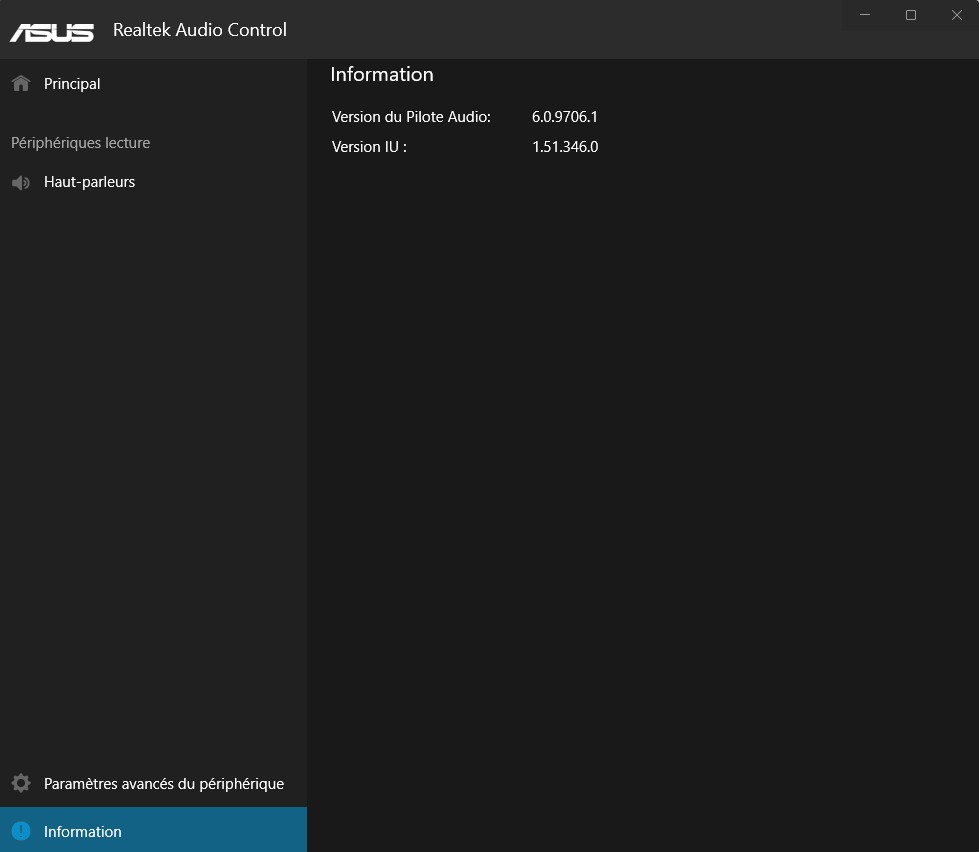Click UI version number 1.51.346.0

[564, 147]
